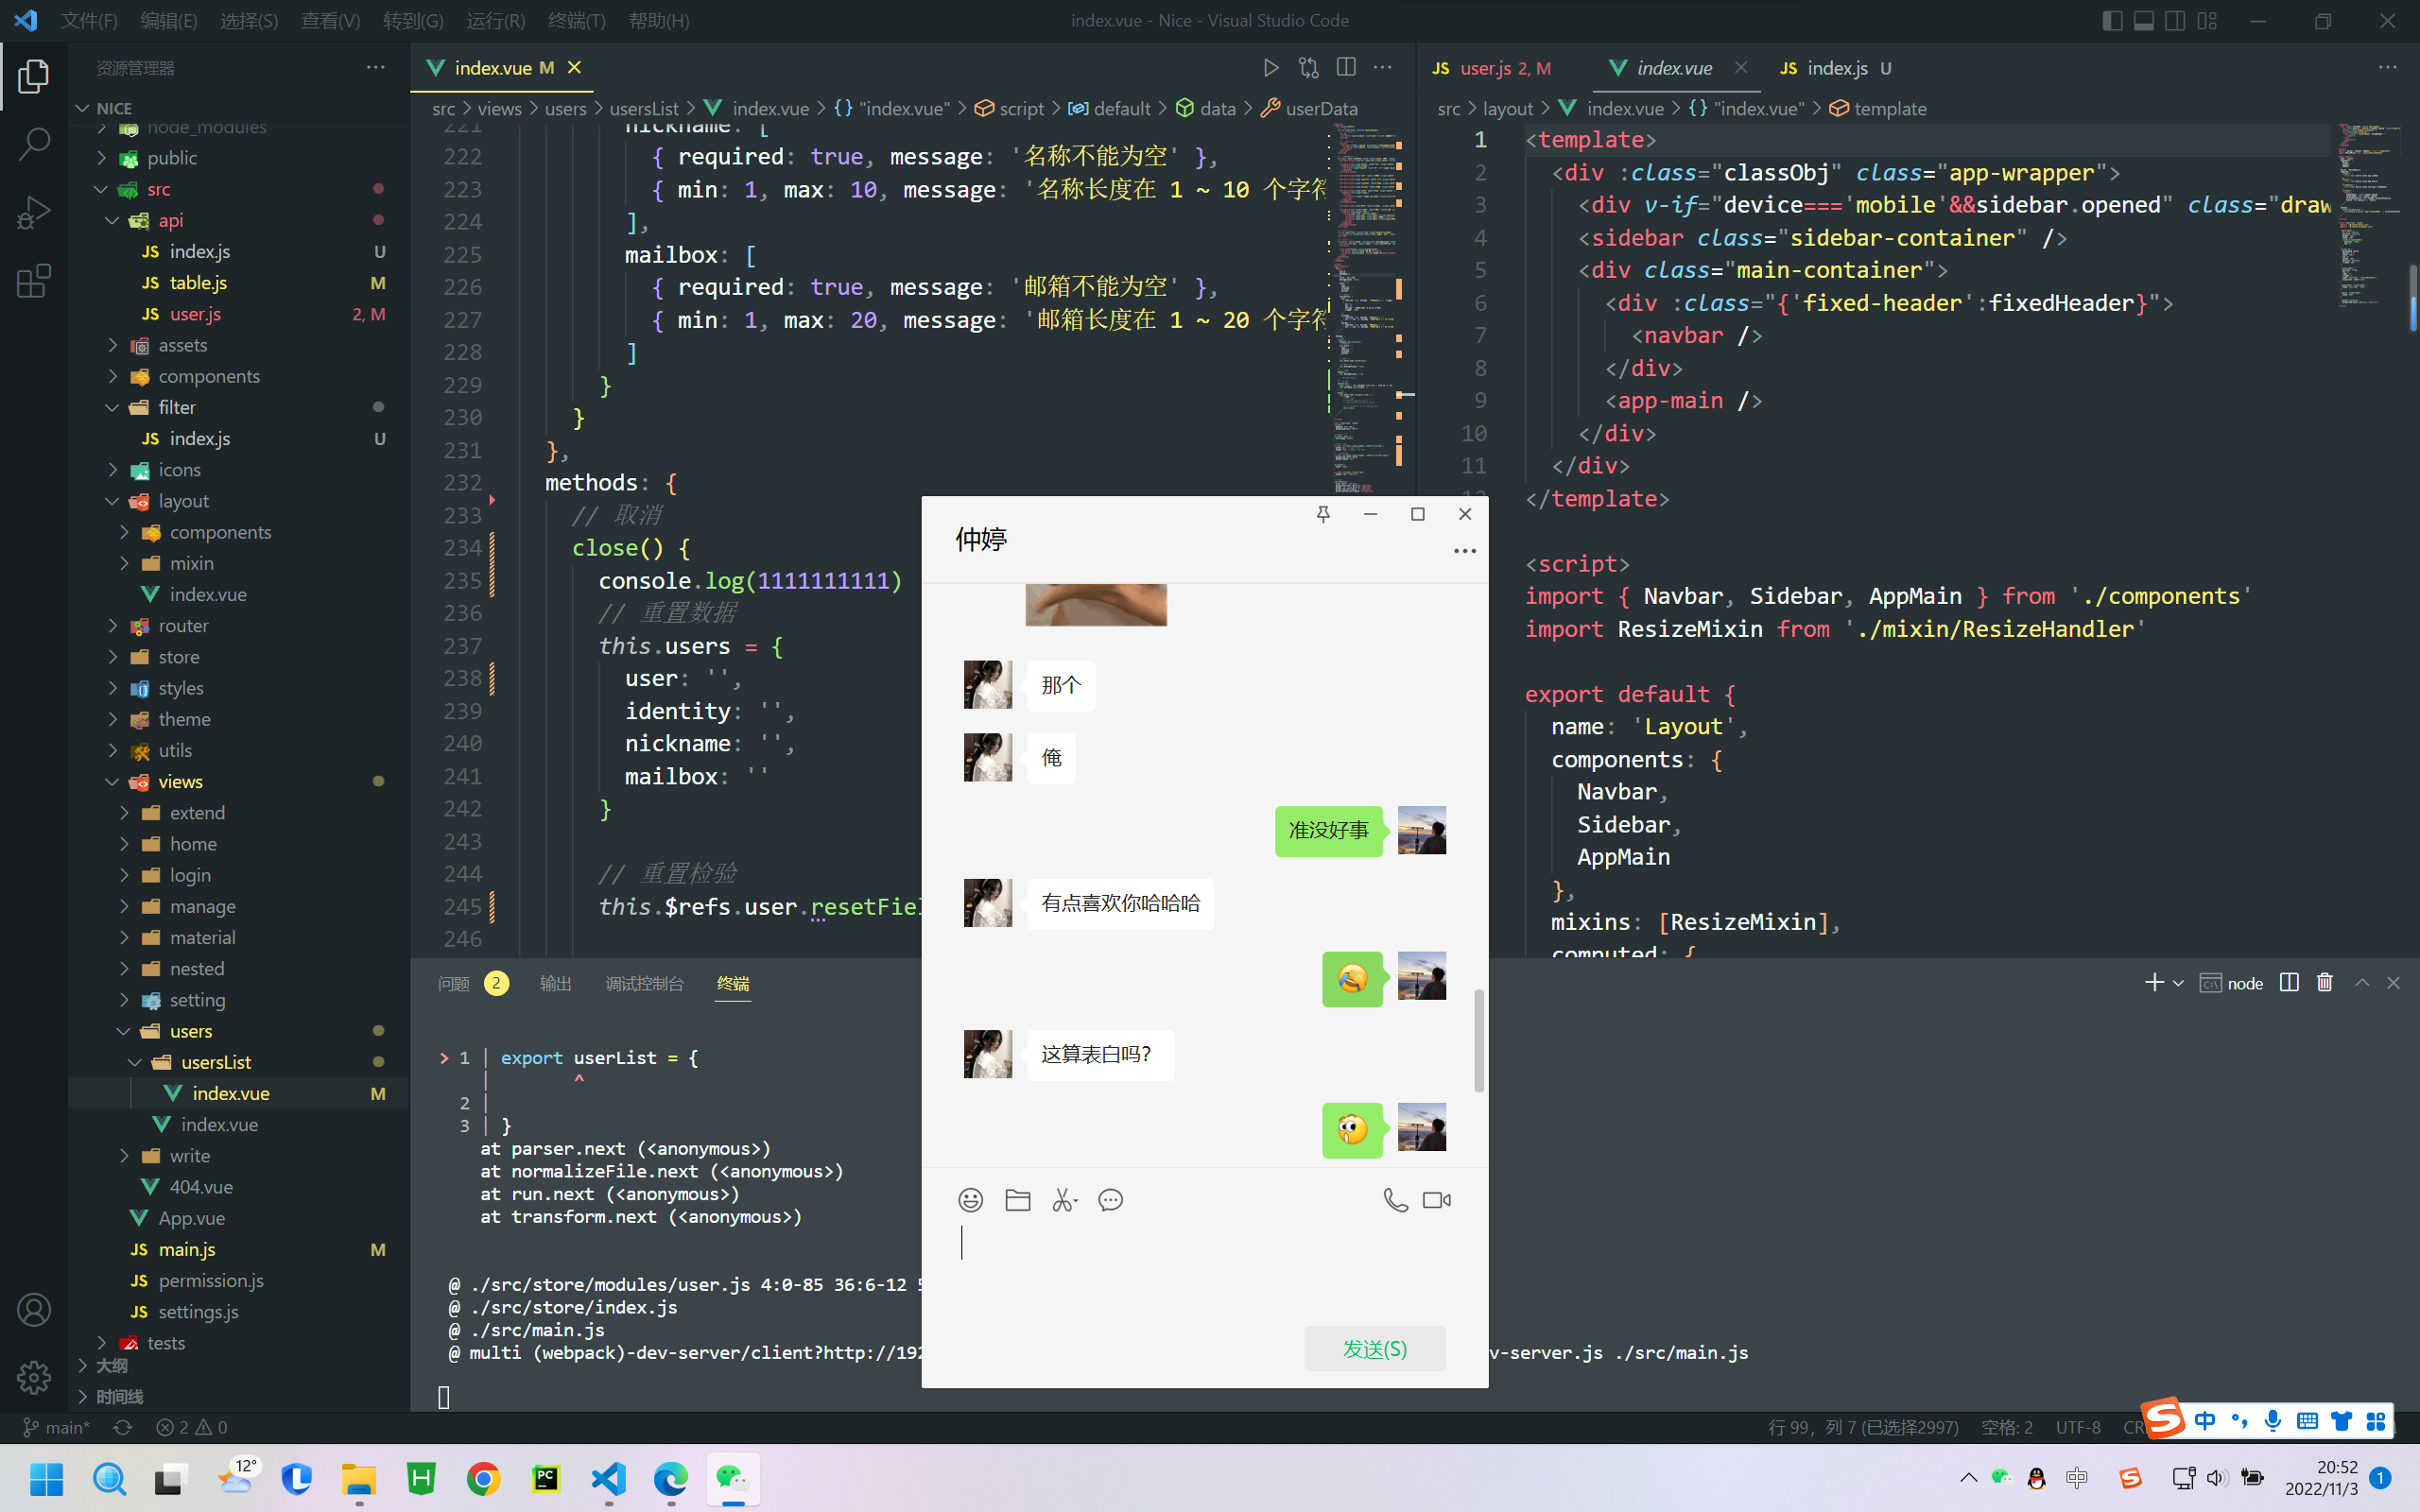Open the 终端(T) menu
2420x1512 pixels.
coord(577,21)
